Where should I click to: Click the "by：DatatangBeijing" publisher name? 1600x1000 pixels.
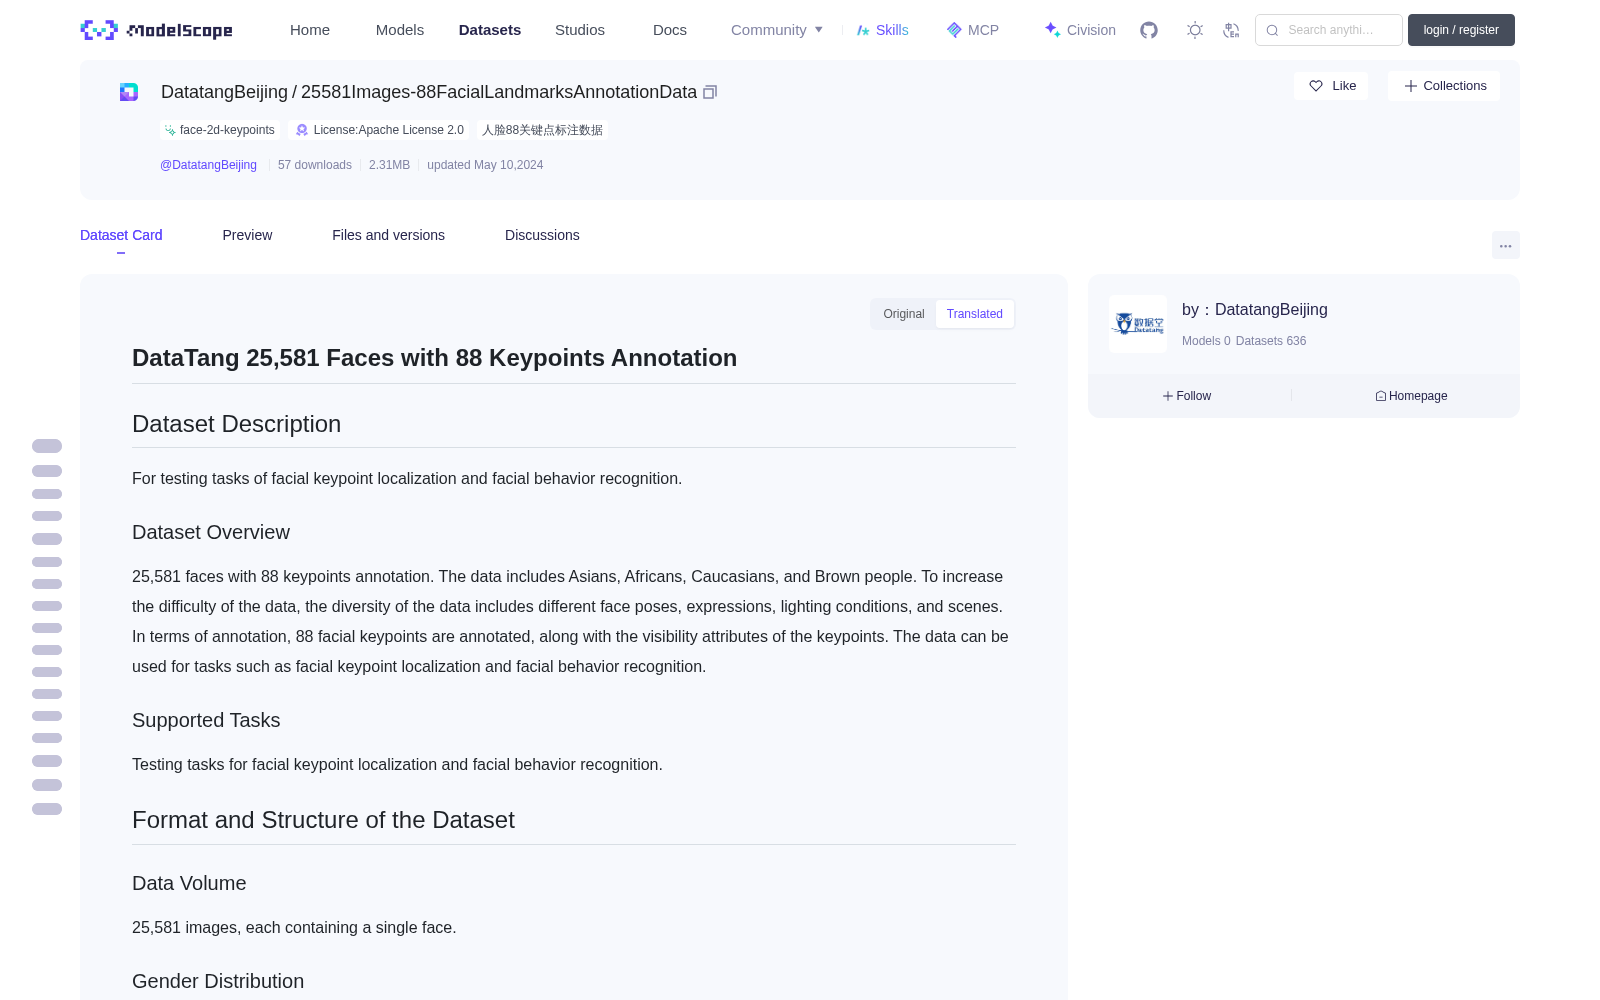pyautogui.click(x=1255, y=310)
